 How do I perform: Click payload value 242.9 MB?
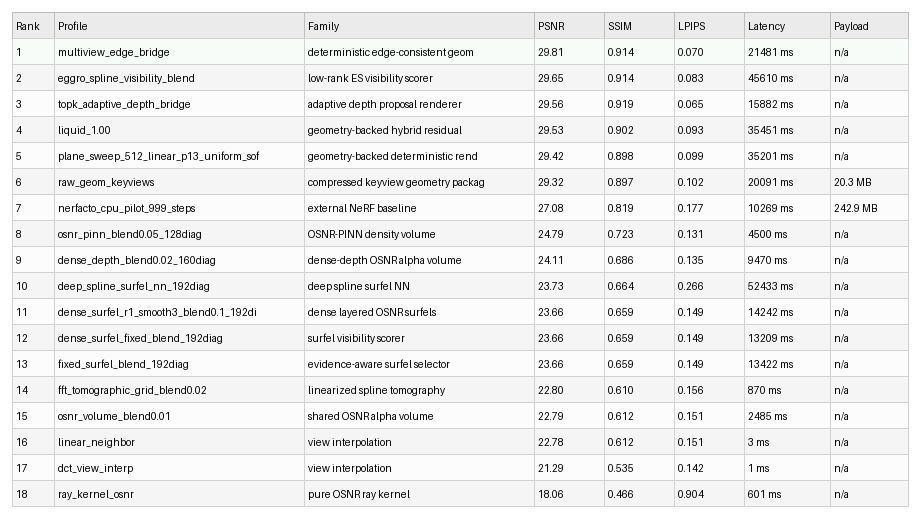(855, 208)
